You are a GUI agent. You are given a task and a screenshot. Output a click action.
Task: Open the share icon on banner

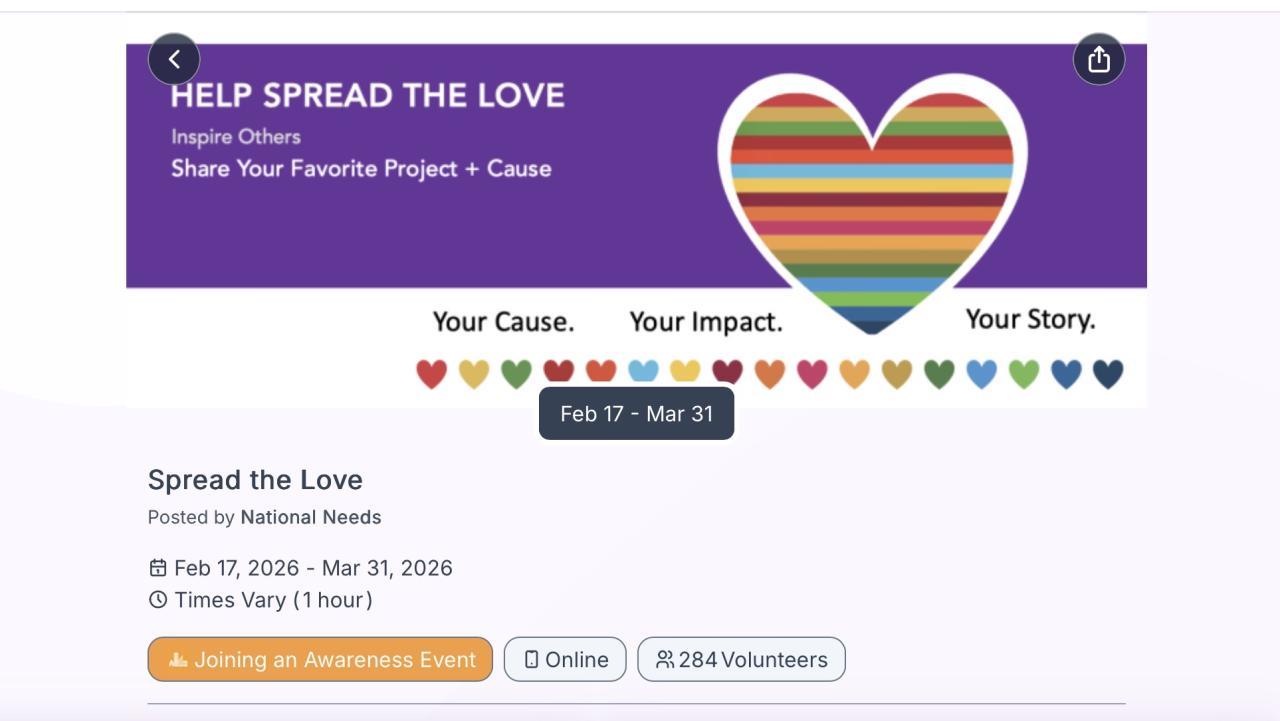1099,60
